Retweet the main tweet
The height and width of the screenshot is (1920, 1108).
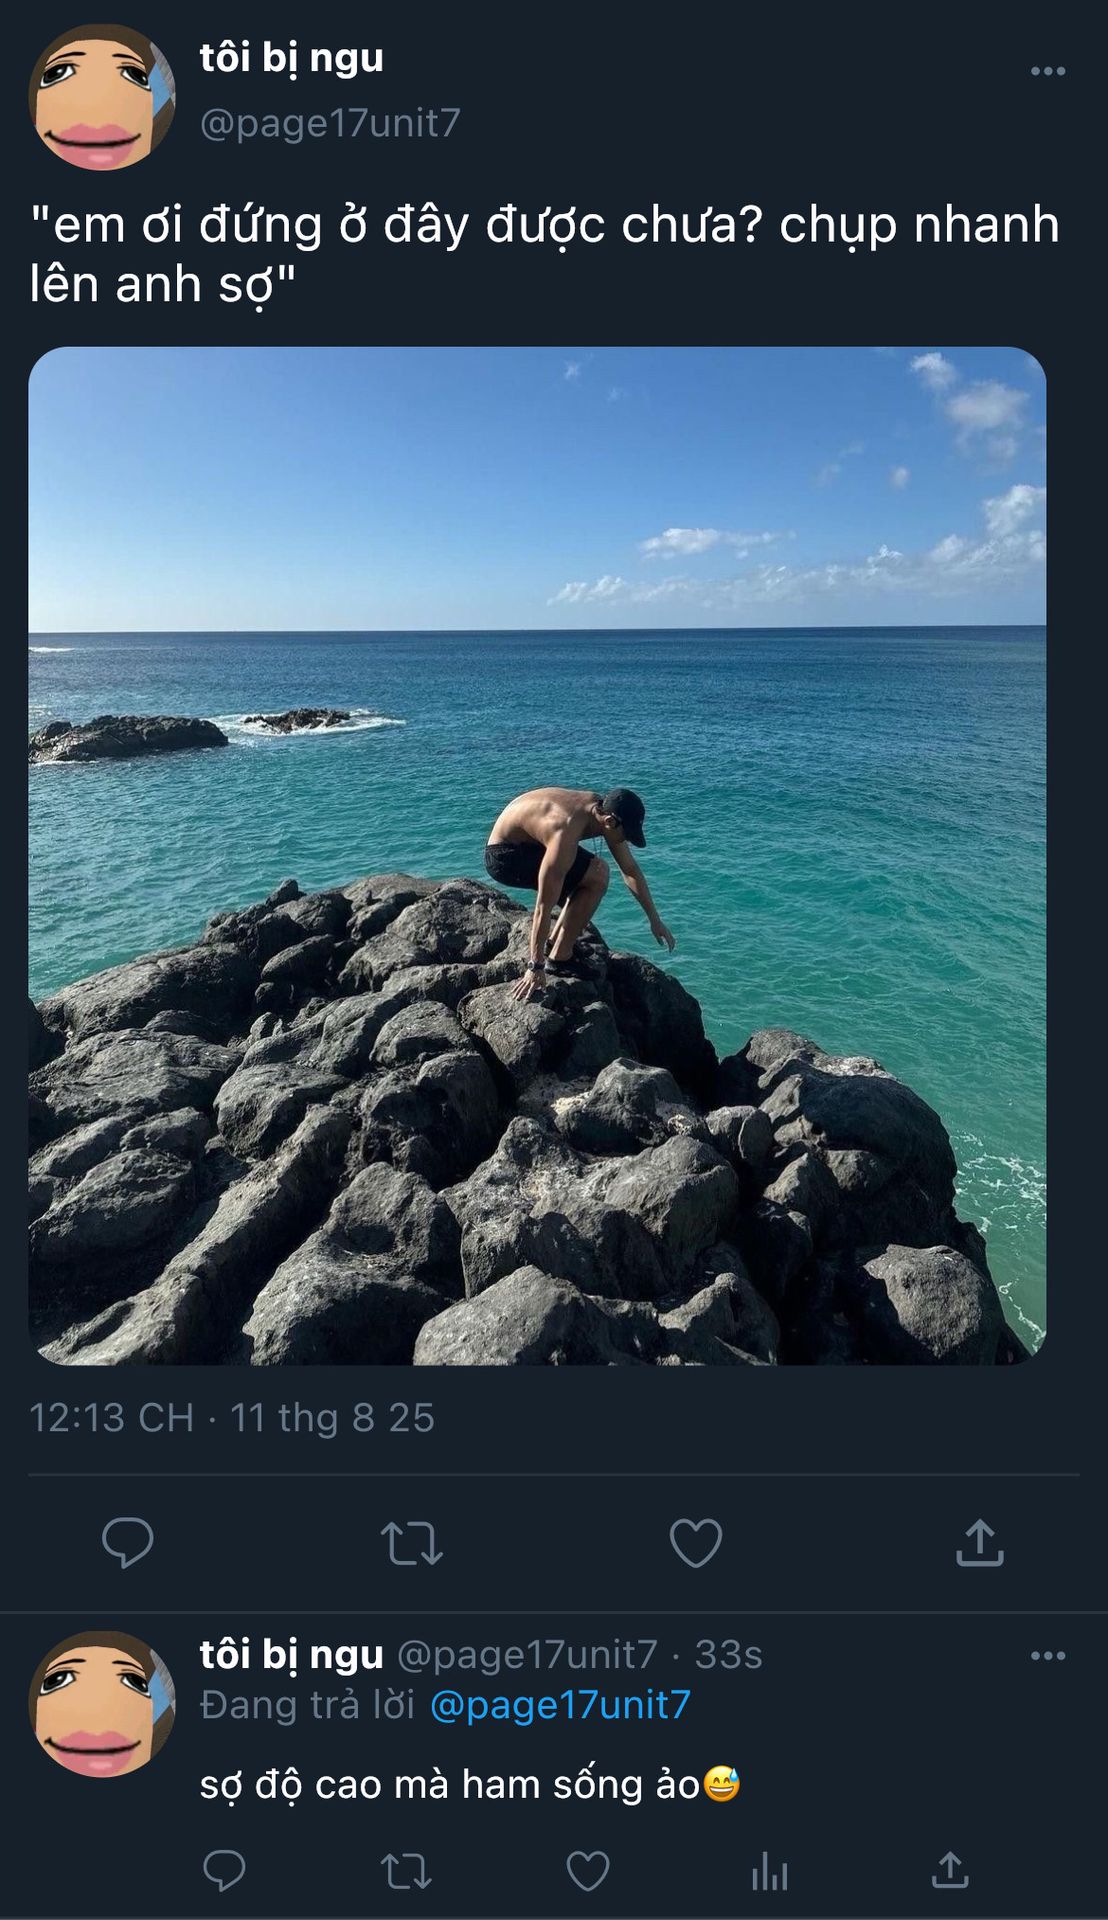coord(411,1543)
